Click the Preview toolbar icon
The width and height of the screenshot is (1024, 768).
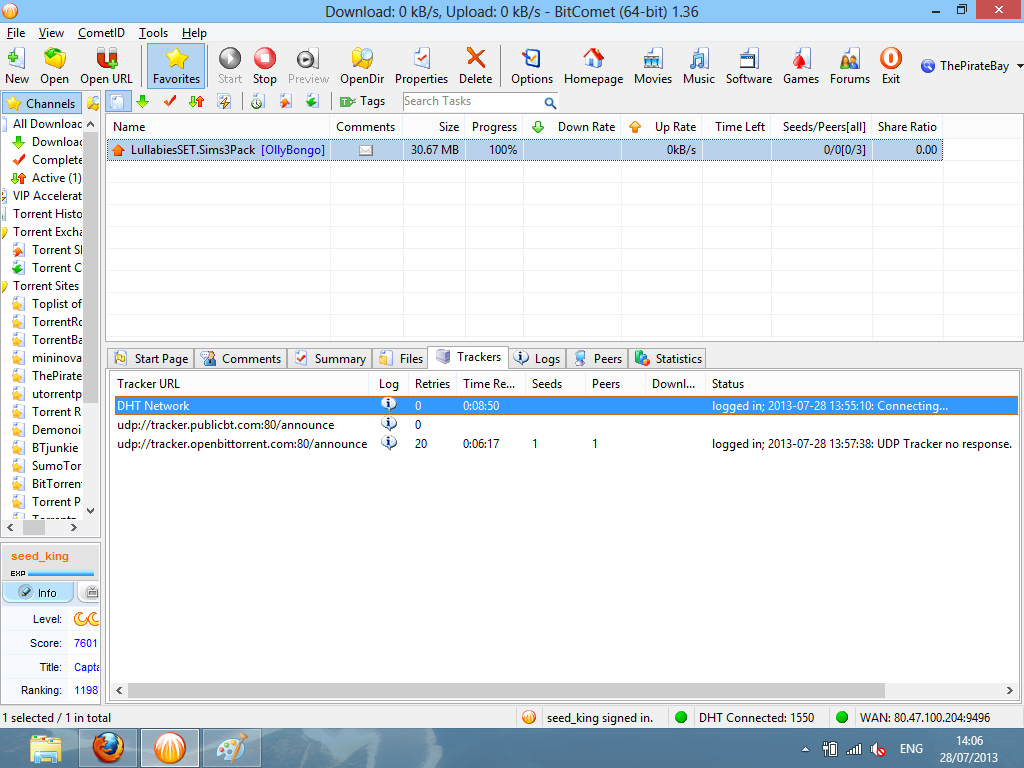(308, 66)
